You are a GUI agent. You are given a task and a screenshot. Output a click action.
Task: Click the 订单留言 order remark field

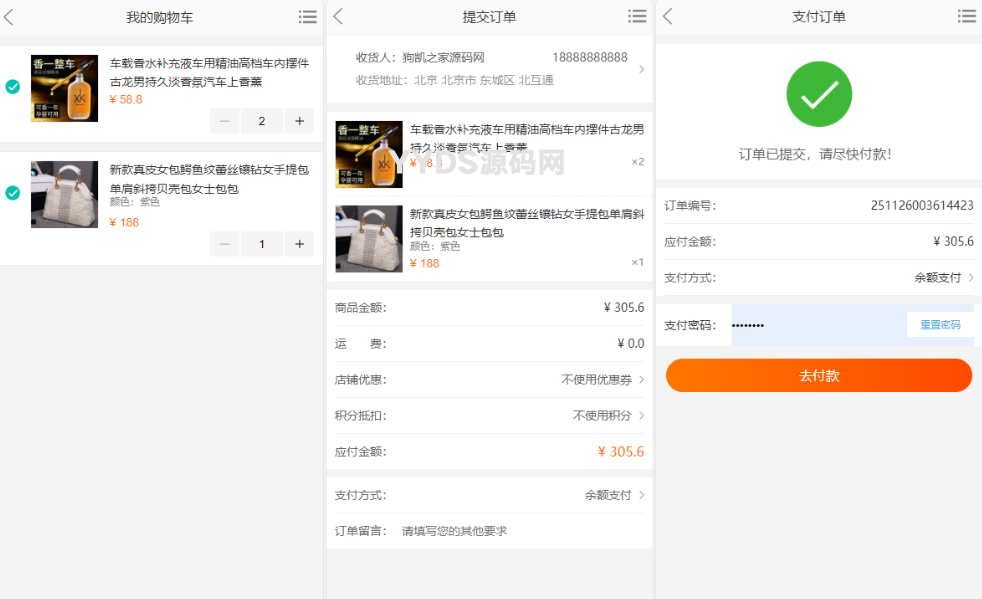(470, 530)
